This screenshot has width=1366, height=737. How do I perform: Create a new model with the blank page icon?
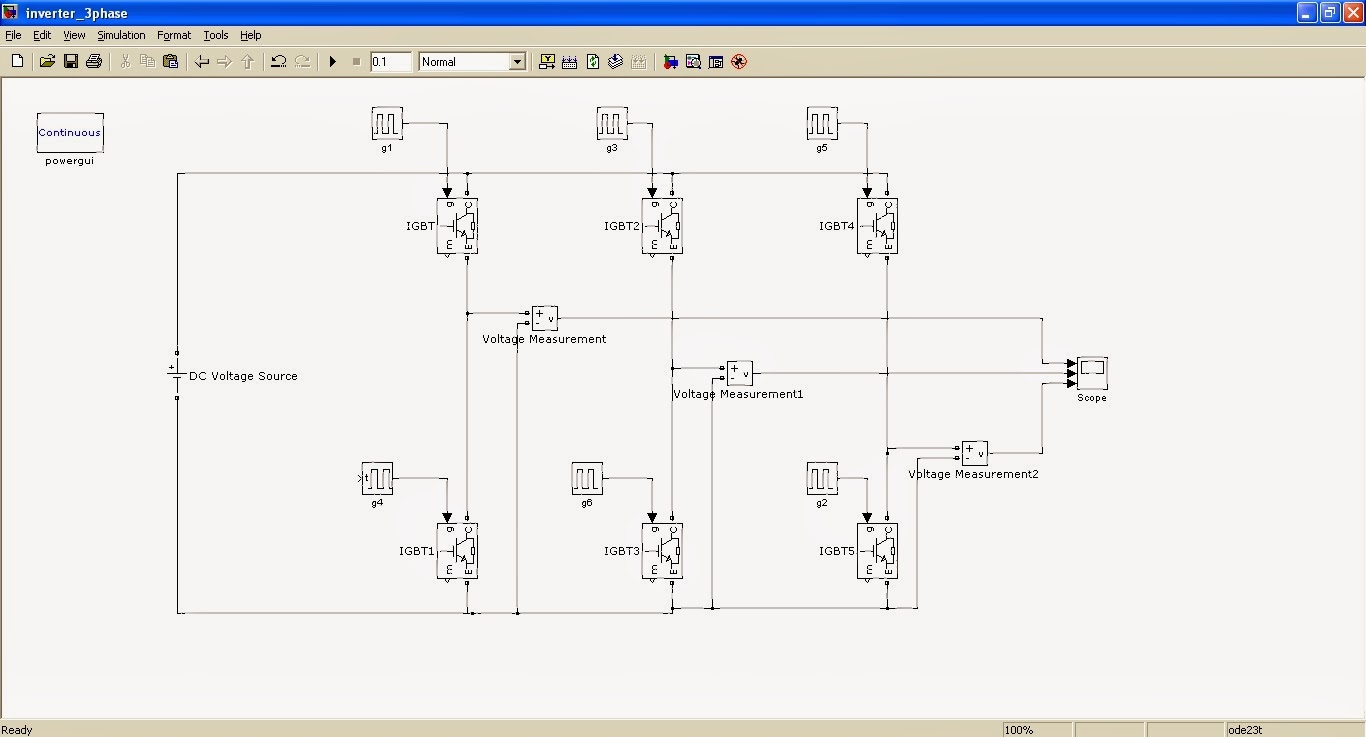[x=17, y=62]
